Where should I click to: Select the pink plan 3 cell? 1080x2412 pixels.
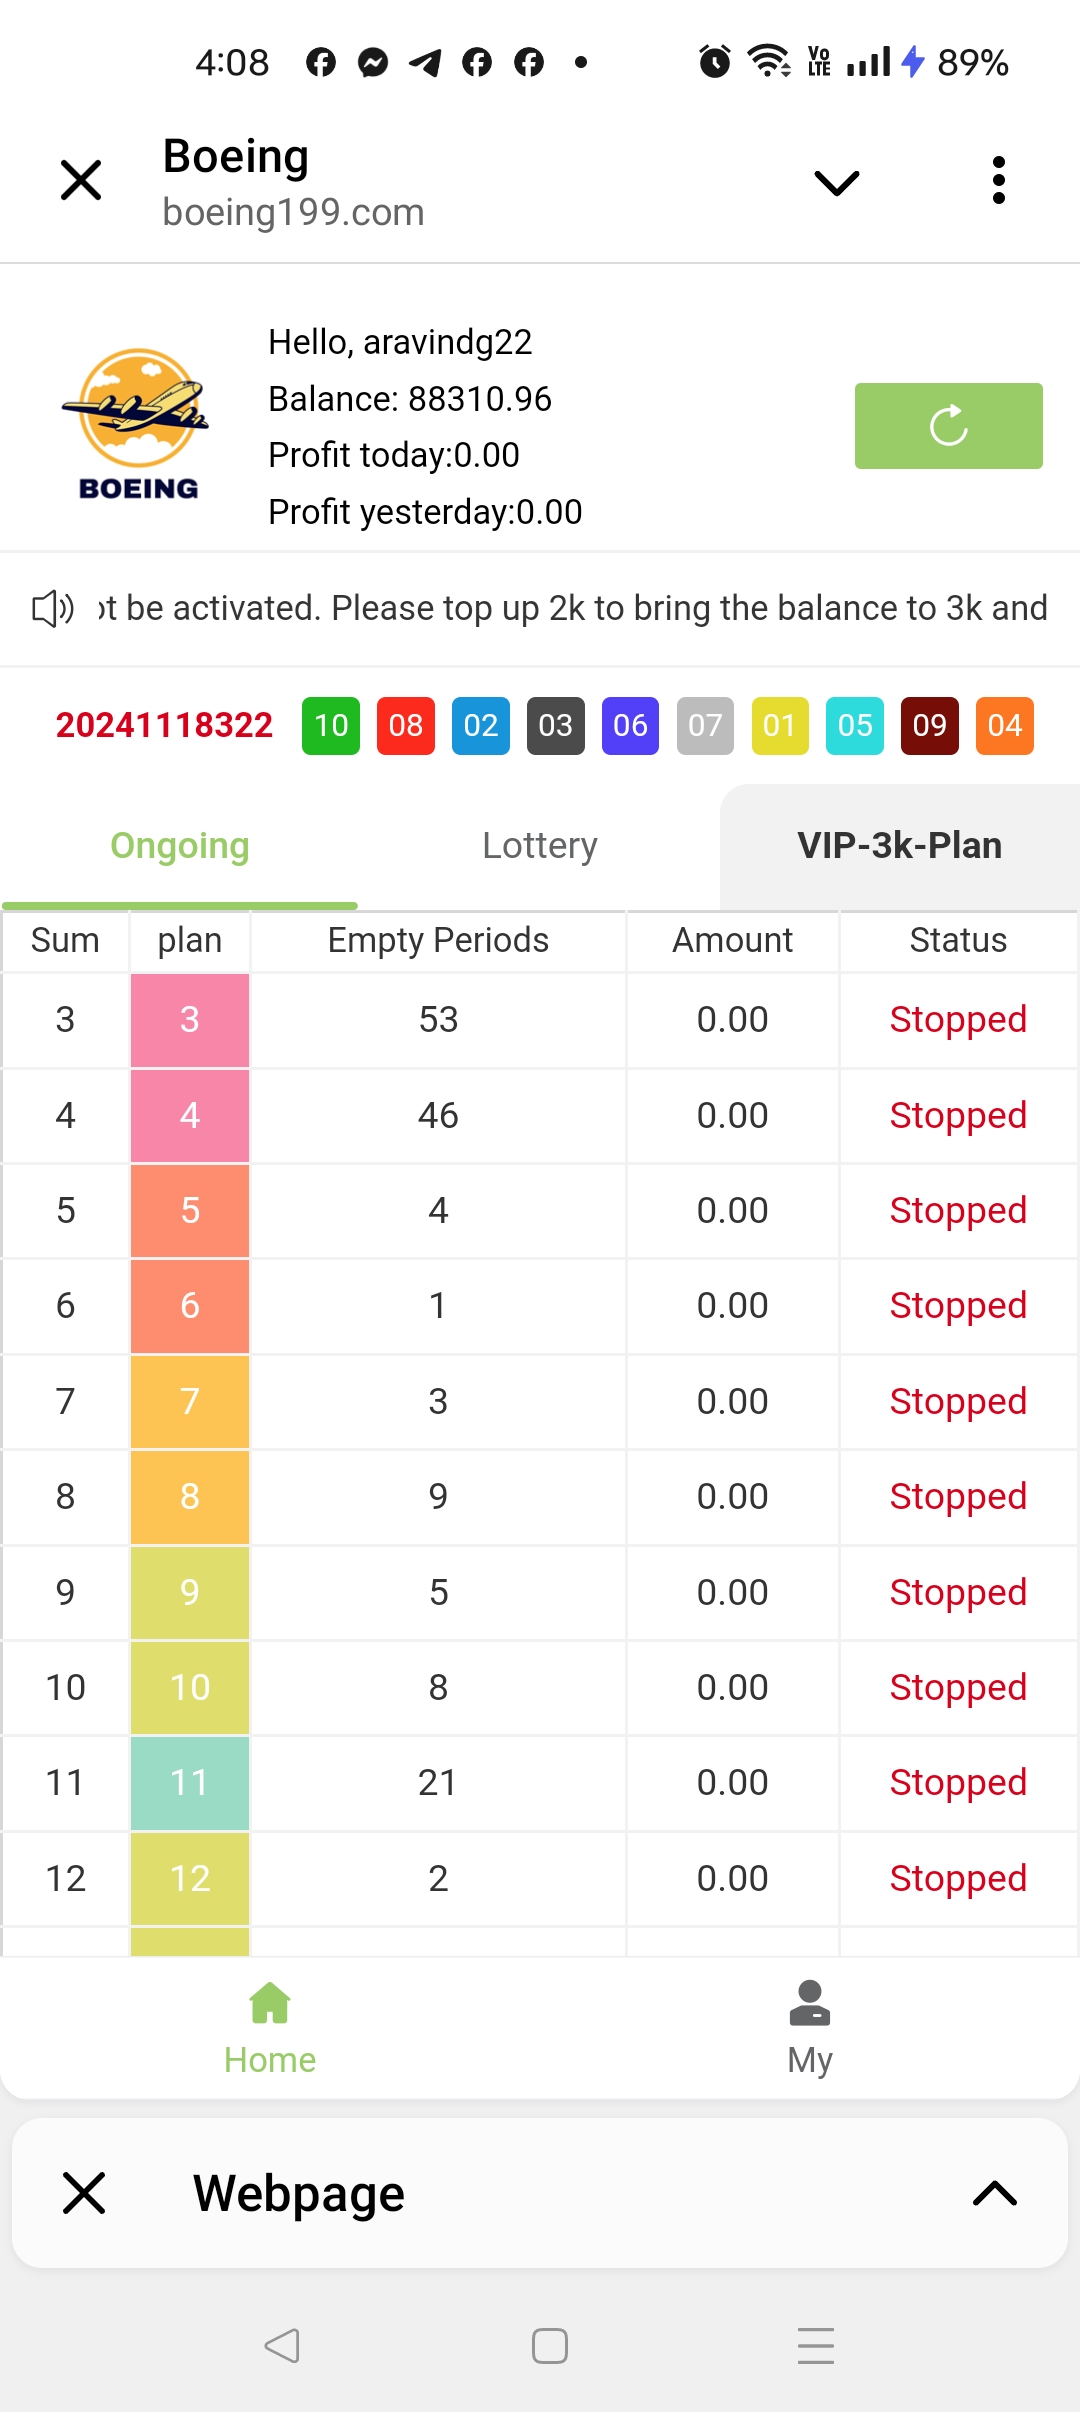(190, 1019)
